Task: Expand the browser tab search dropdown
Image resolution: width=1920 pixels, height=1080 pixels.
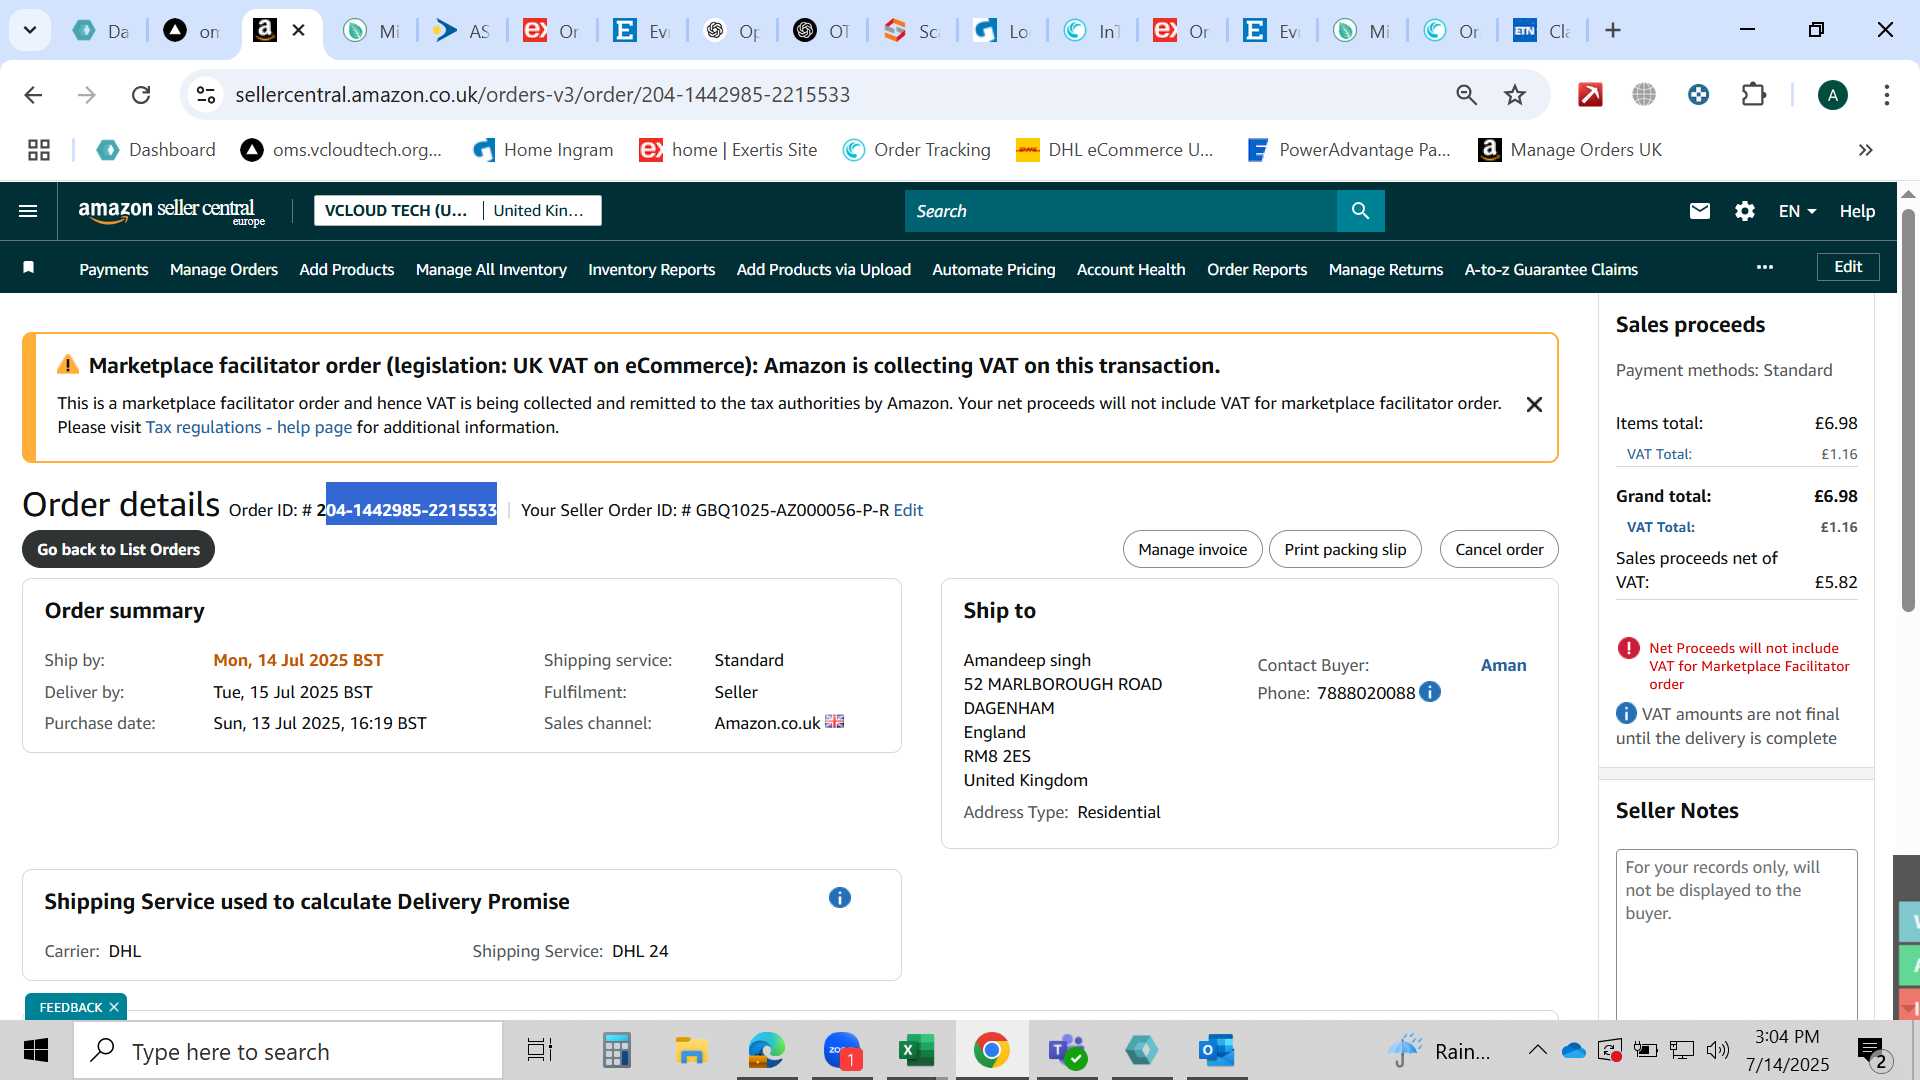Action: tap(30, 31)
